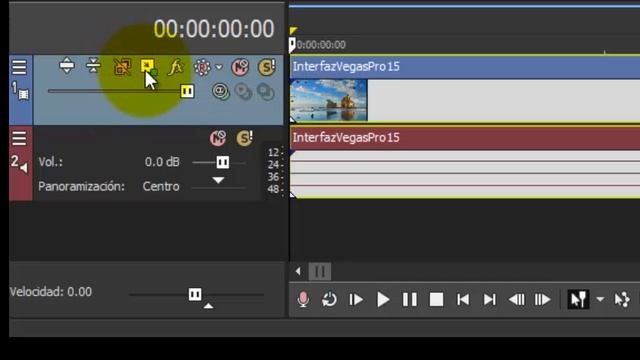Expand edit tool dropdown arrow
This screenshot has width=640, height=360.
click(x=600, y=300)
